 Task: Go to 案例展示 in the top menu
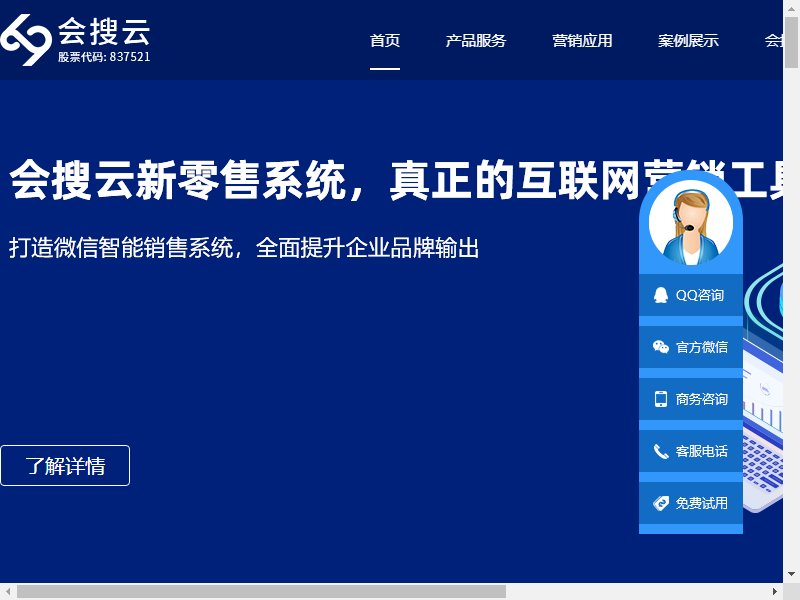tap(688, 40)
